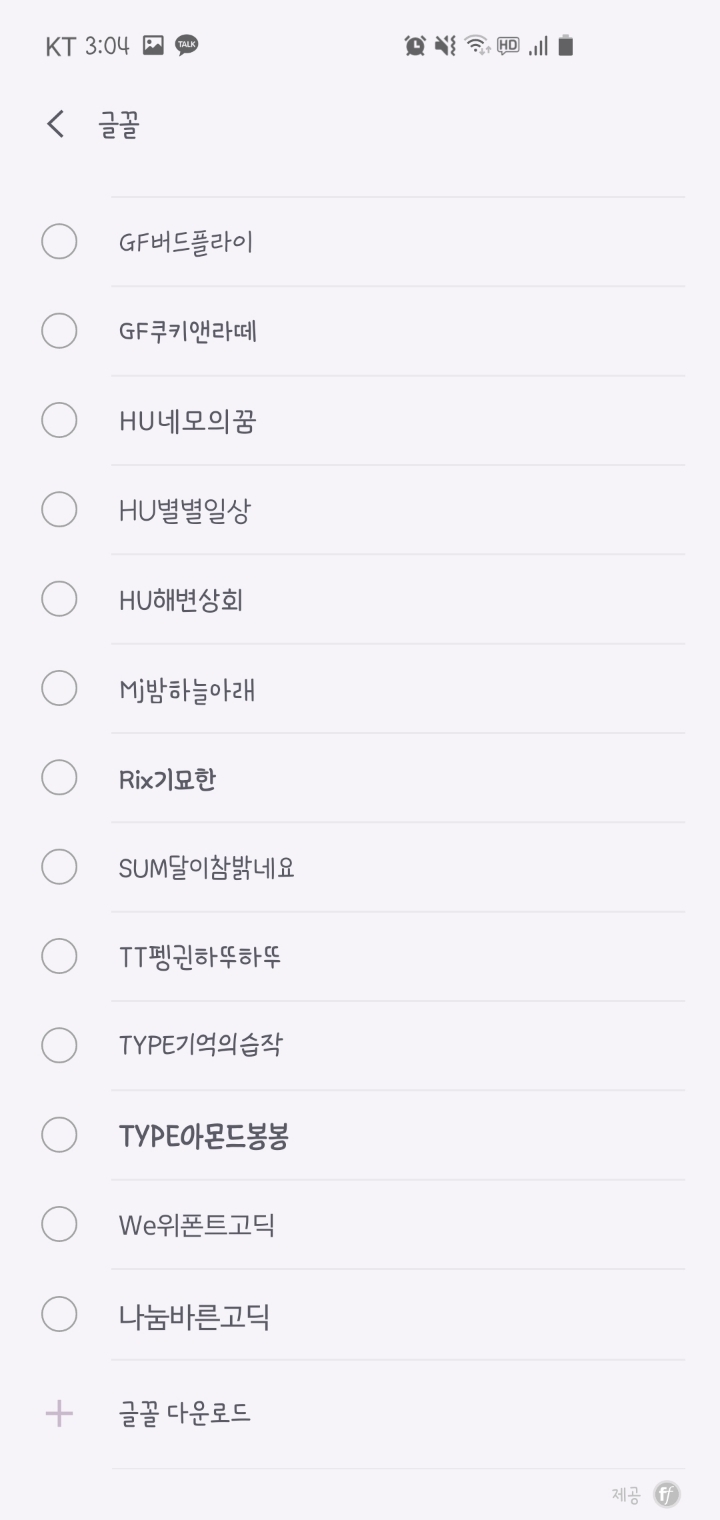Tap the FlipFont provider logo
Image resolution: width=720 pixels, height=1520 pixels.
pos(667,1495)
